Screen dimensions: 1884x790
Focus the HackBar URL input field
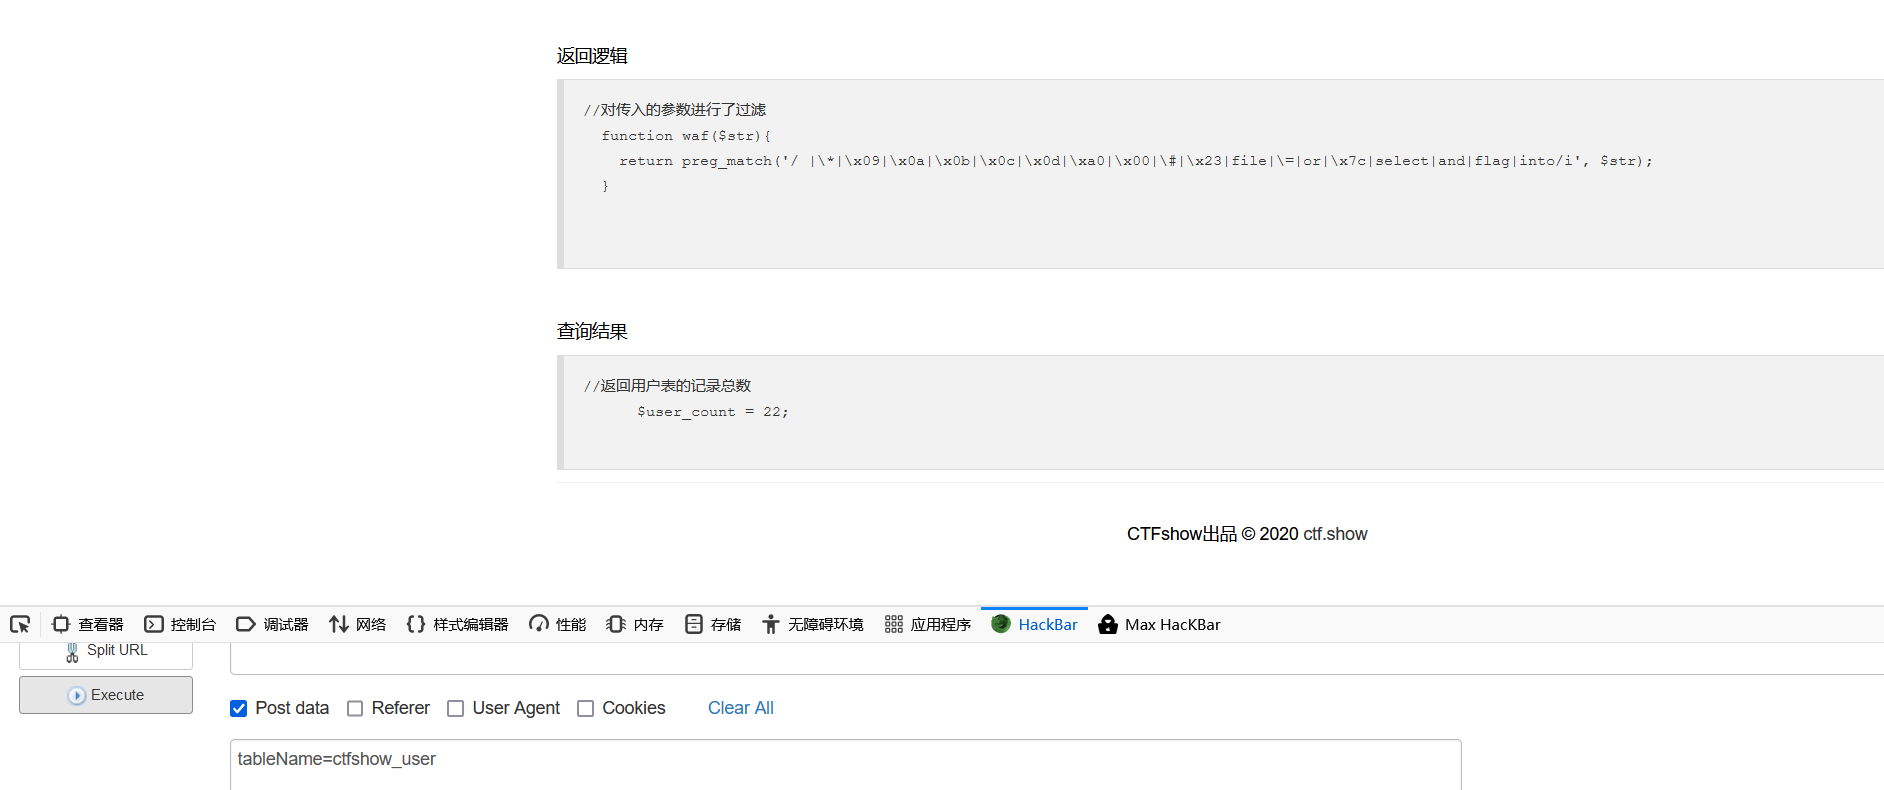pos(1057,658)
